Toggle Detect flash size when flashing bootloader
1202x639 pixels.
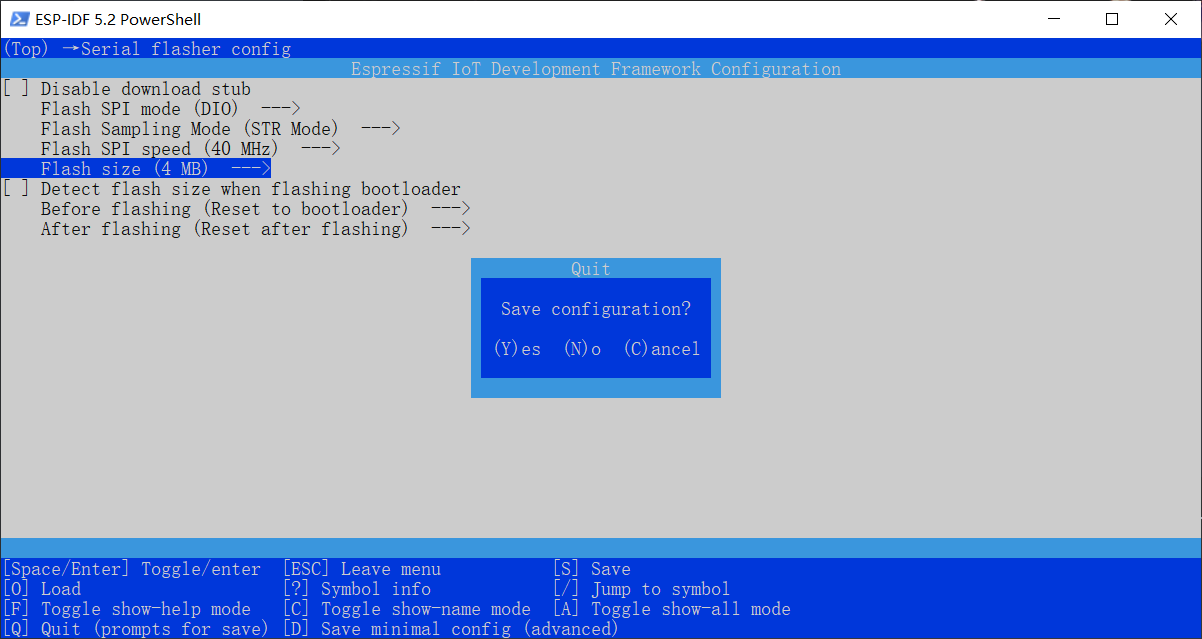[16, 189]
